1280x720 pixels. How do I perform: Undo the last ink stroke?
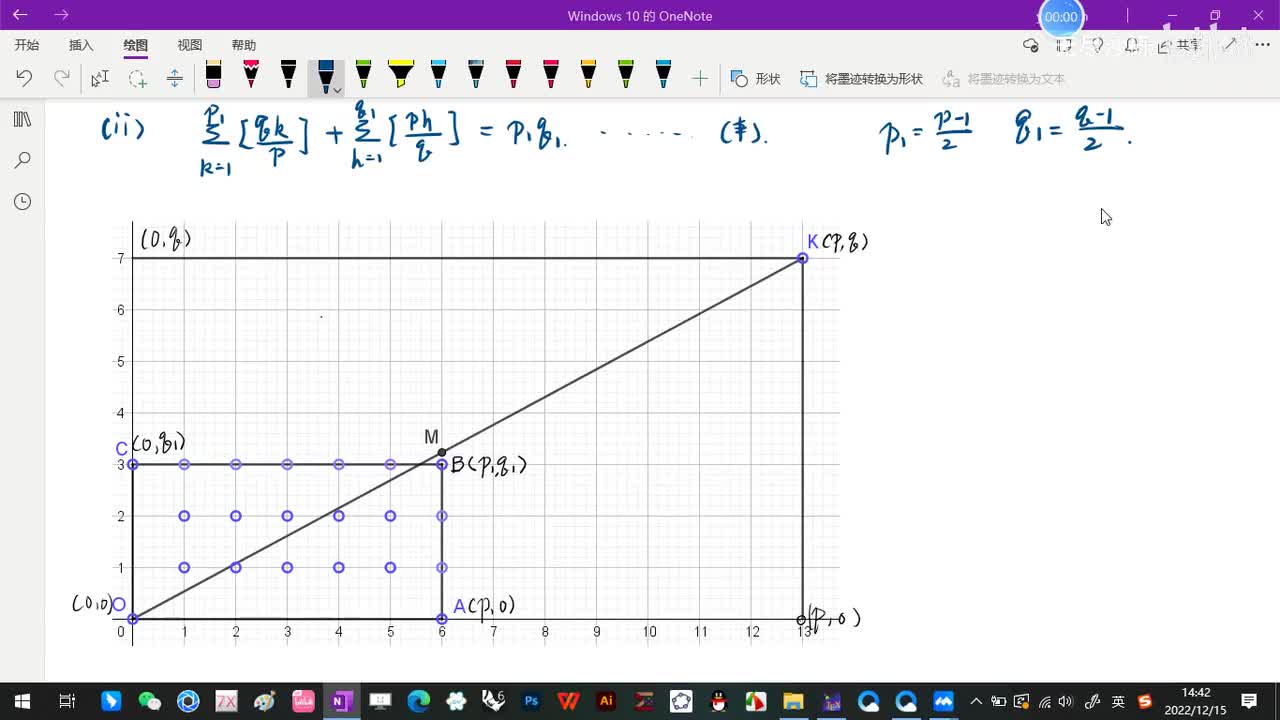pyautogui.click(x=24, y=78)
